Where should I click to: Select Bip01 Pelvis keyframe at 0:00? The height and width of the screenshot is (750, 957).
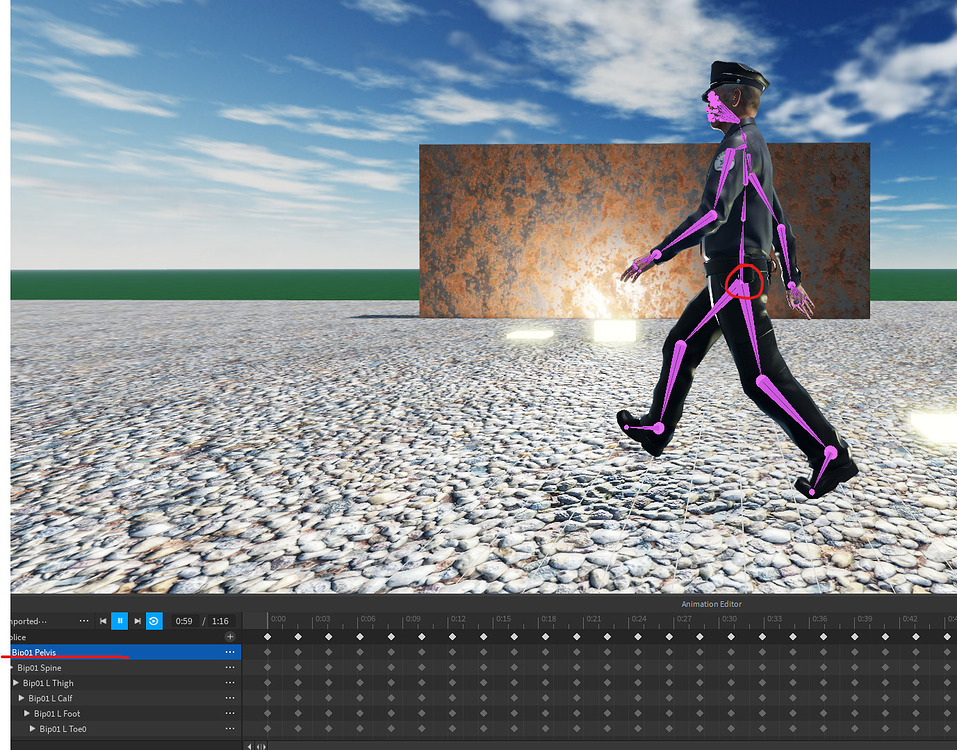pyautogui.click(x=267, y=652)
